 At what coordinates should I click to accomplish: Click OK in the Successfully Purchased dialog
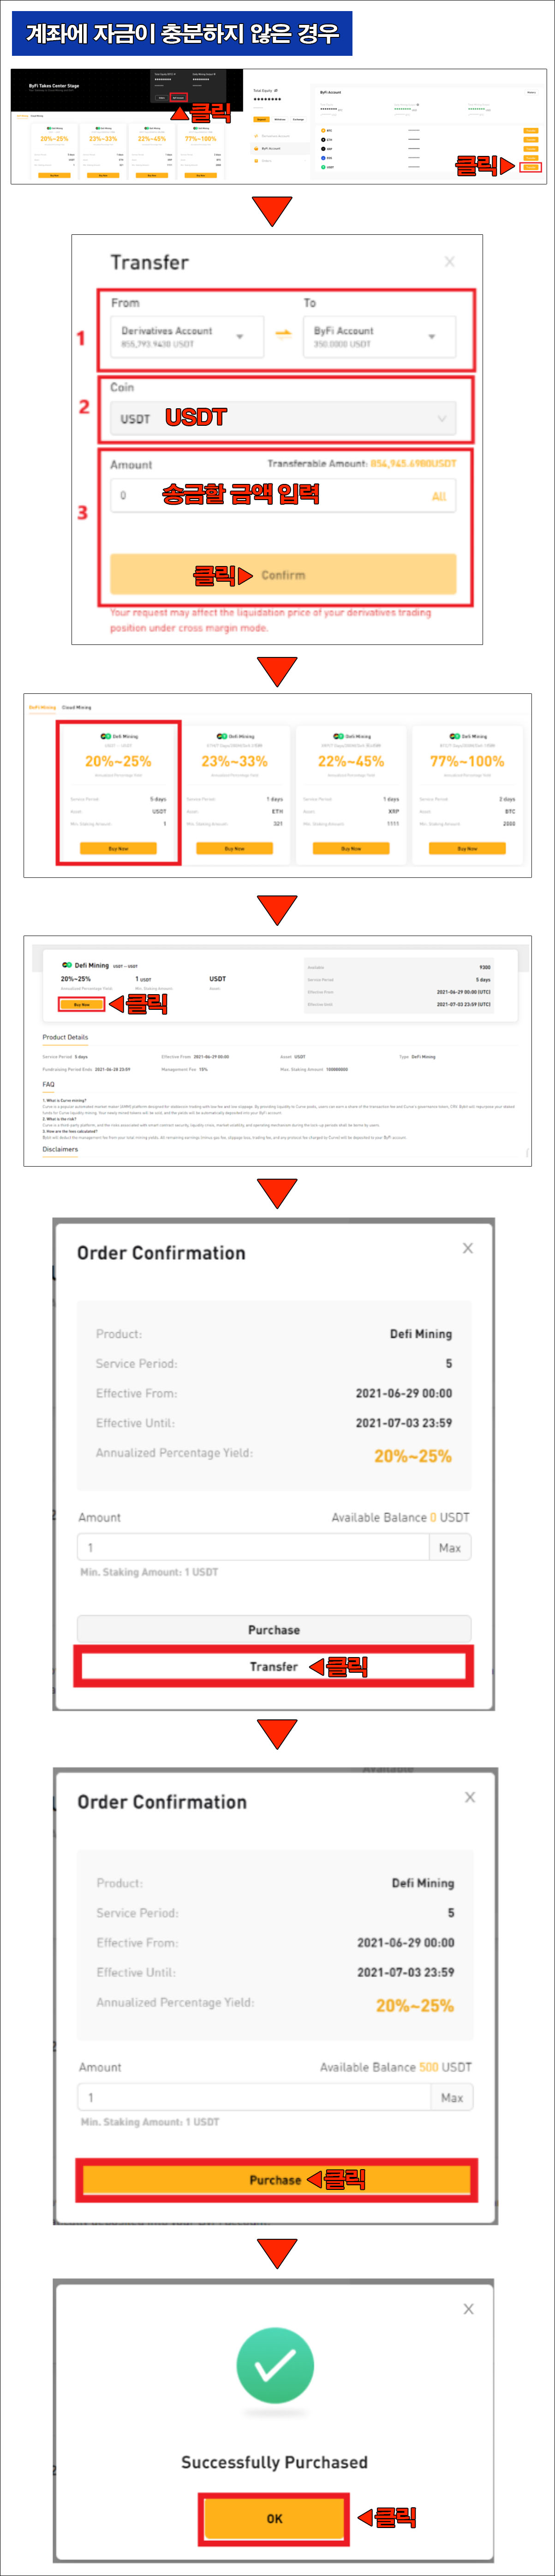click(x=275, y=2519)
